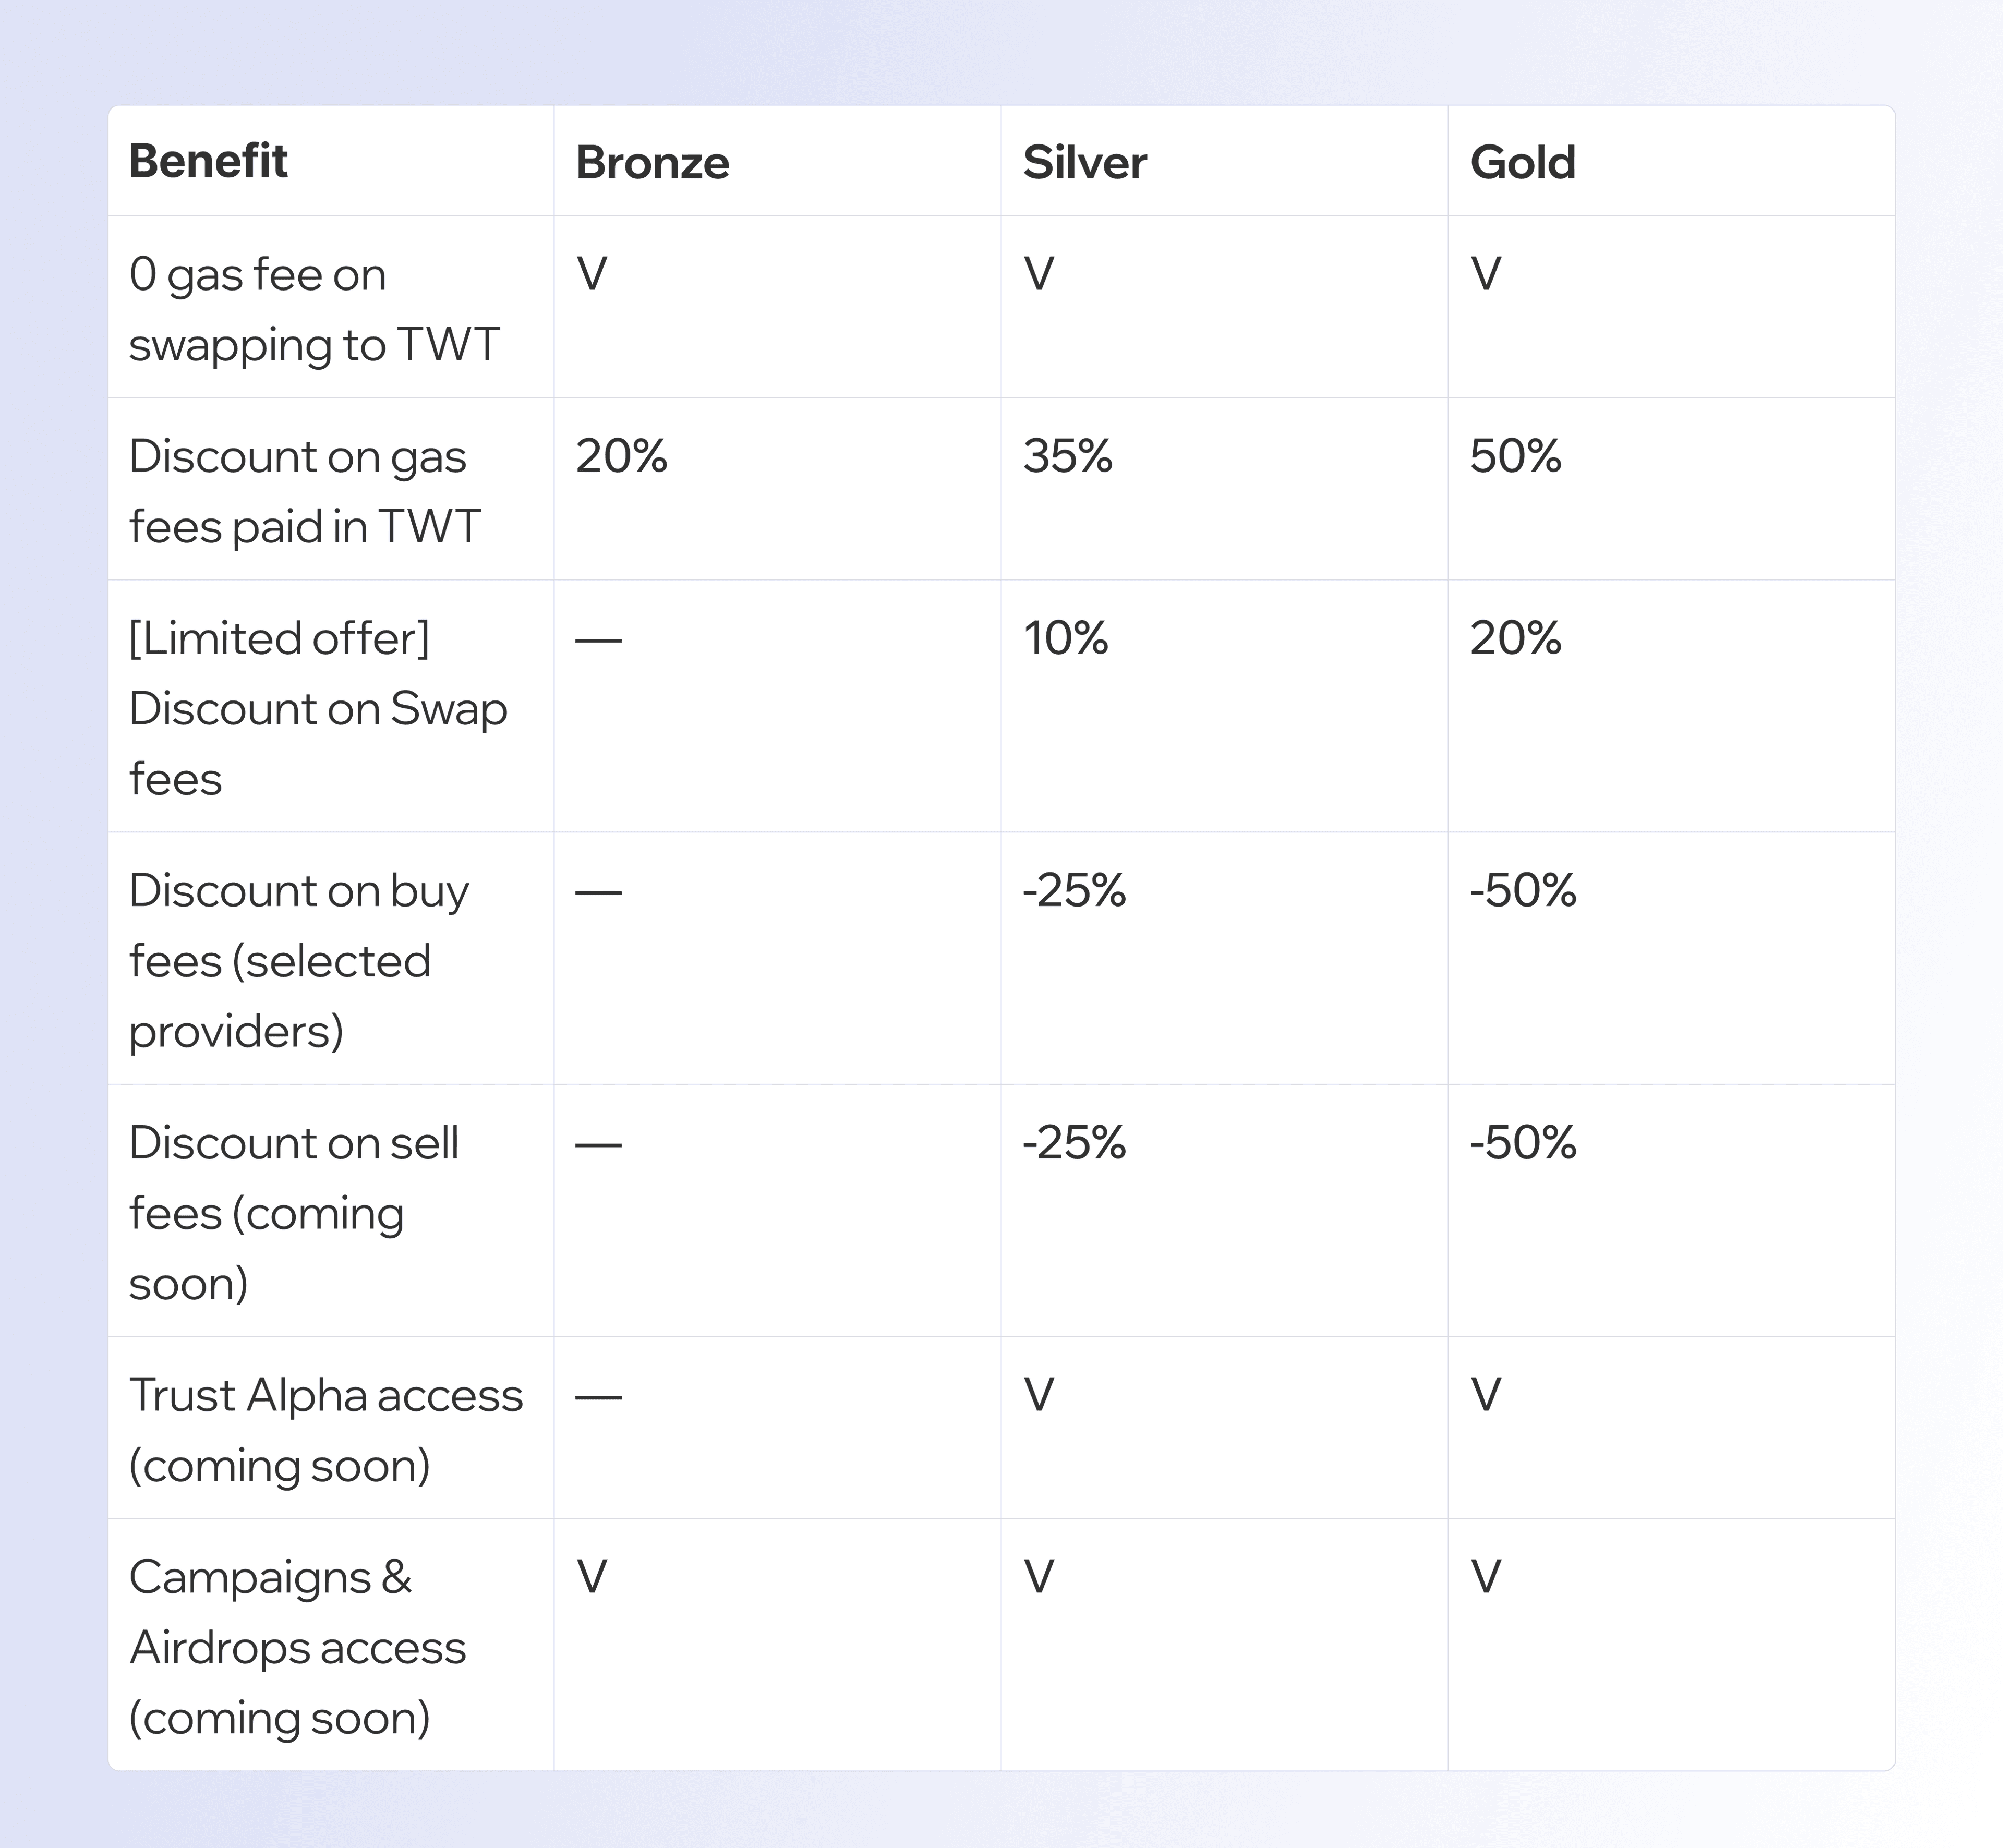Click Silver's -25% buy fees discount

pyautogui.click(x=1074, y=890)
